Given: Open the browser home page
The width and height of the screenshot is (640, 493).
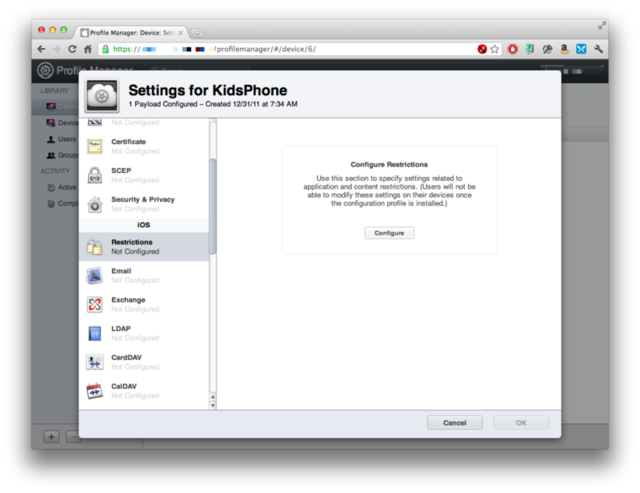Looking at the screenshot, I should coord(88,49).
